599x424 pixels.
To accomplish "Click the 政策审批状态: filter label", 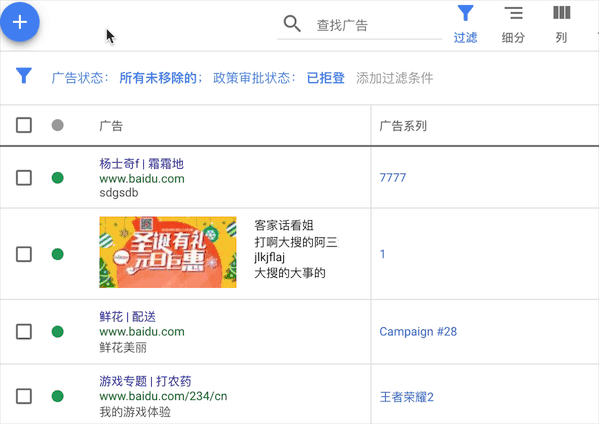I will click(254, 78).
